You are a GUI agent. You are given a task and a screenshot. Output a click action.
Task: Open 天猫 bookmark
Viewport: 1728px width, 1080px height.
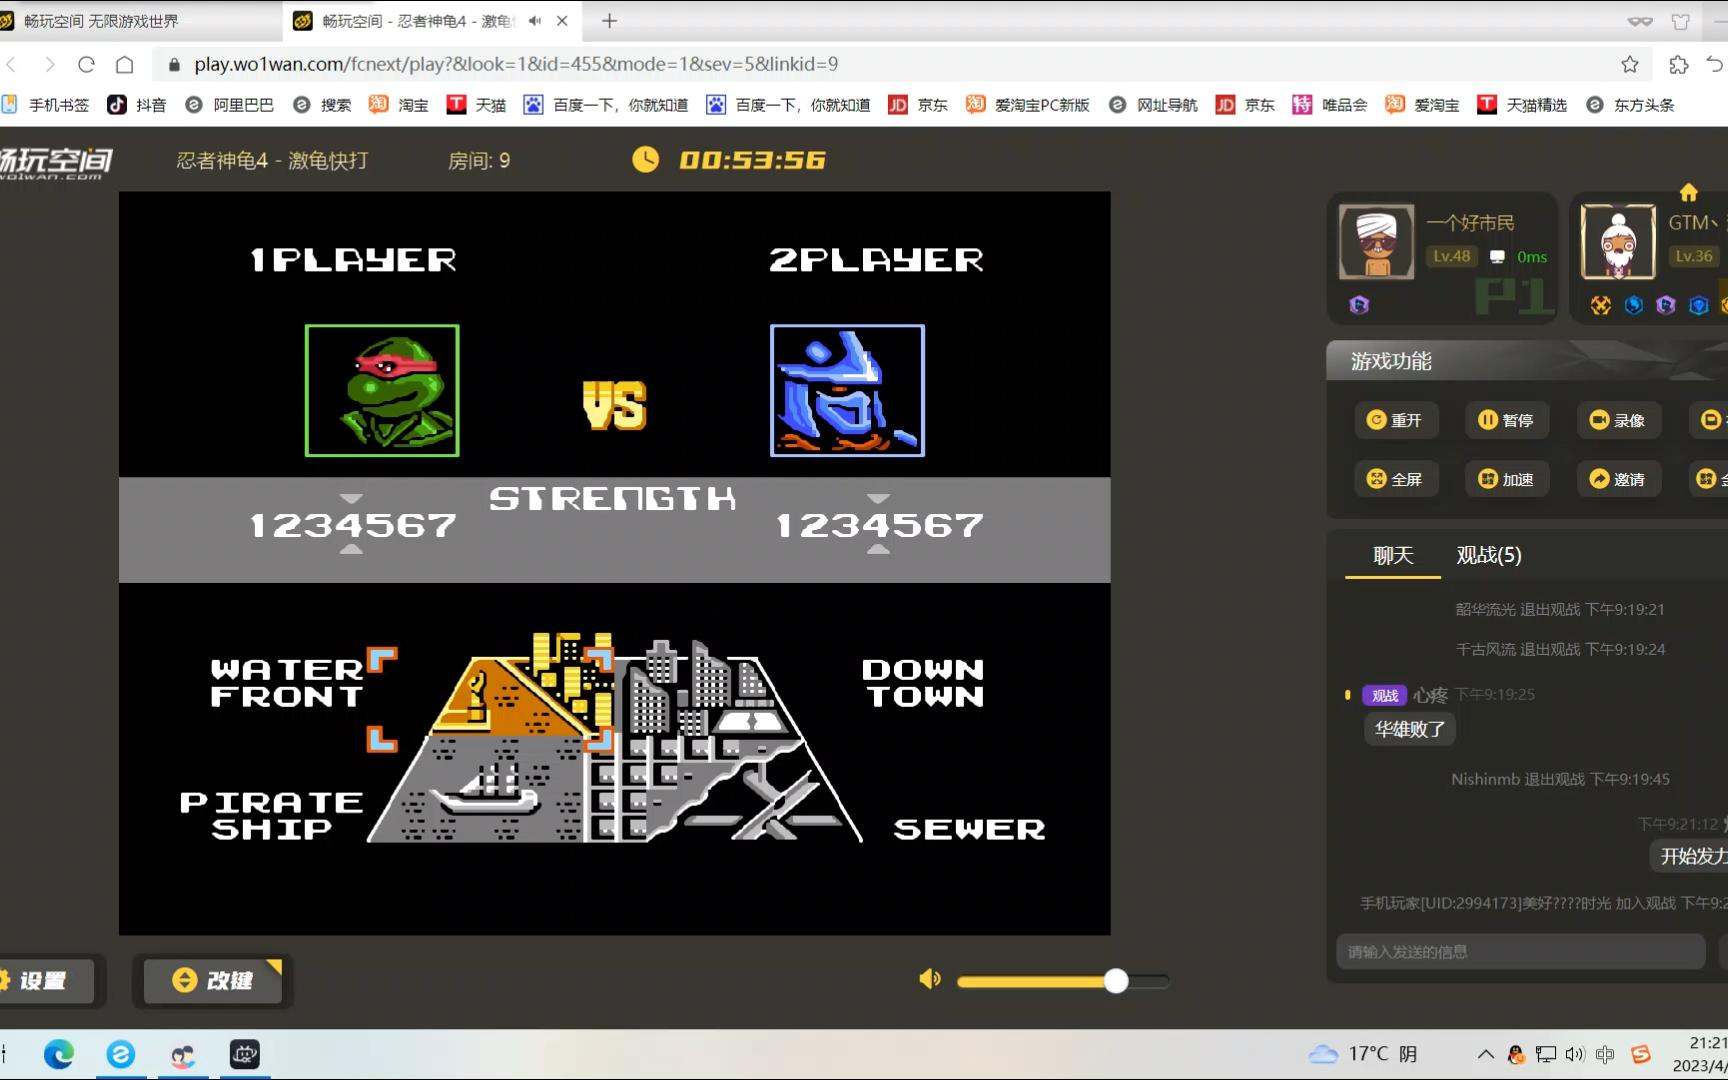pos(476,105)
